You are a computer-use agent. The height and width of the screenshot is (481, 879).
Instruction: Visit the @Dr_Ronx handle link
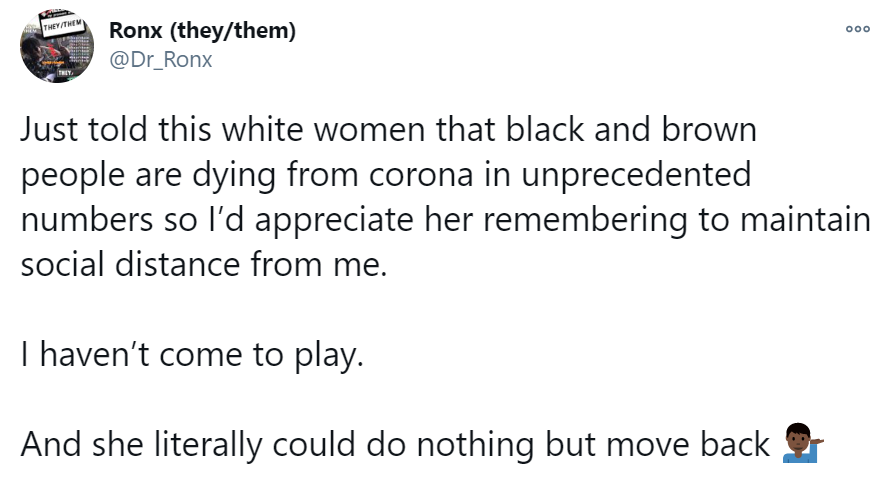pos(160,59)
